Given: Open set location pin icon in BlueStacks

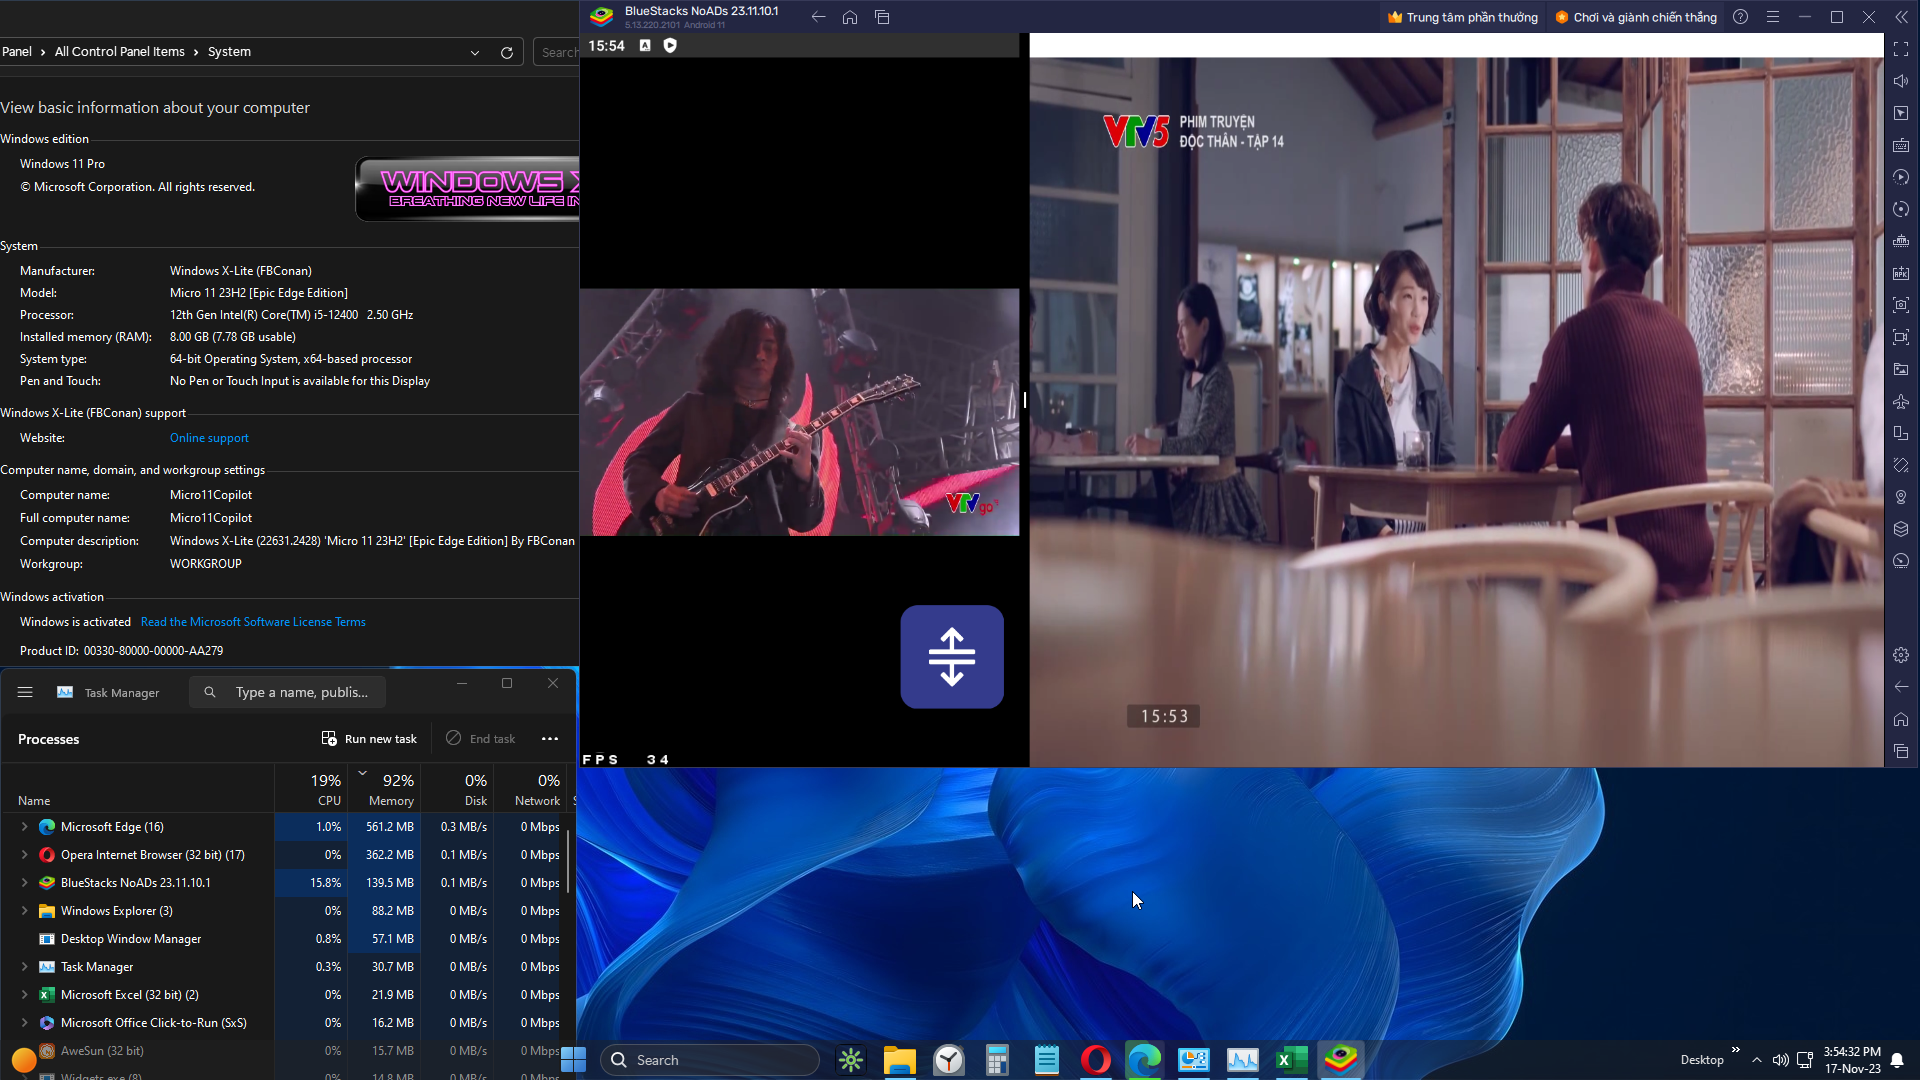Looking at the screenshot, I should click(x=1901, y=497).
